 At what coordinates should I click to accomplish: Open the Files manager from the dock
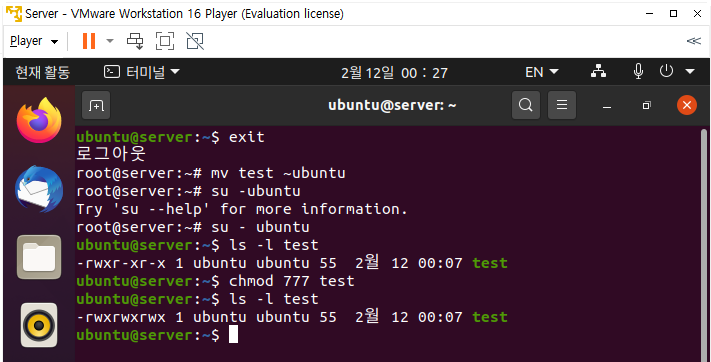click(x=39, y=257)
